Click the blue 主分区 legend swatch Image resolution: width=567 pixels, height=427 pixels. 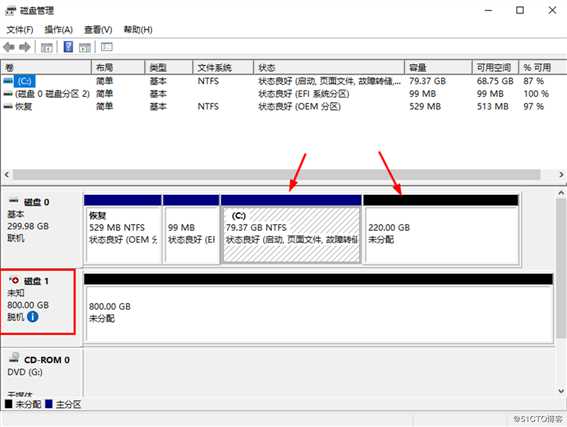click(x=49, y=404)
